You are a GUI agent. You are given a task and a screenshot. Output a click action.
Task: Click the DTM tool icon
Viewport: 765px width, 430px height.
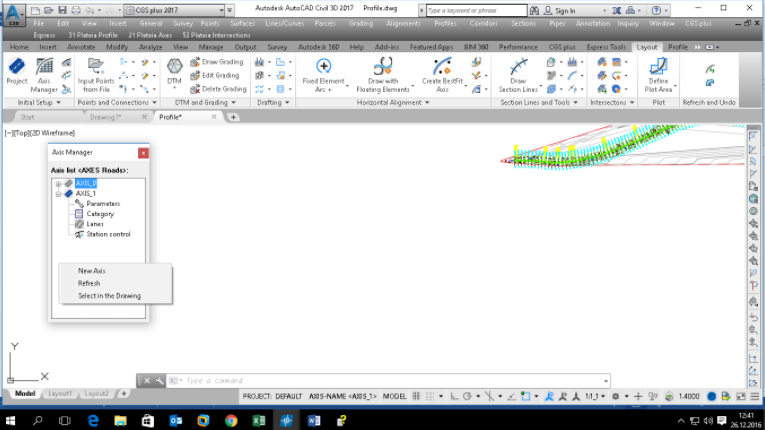174,74
